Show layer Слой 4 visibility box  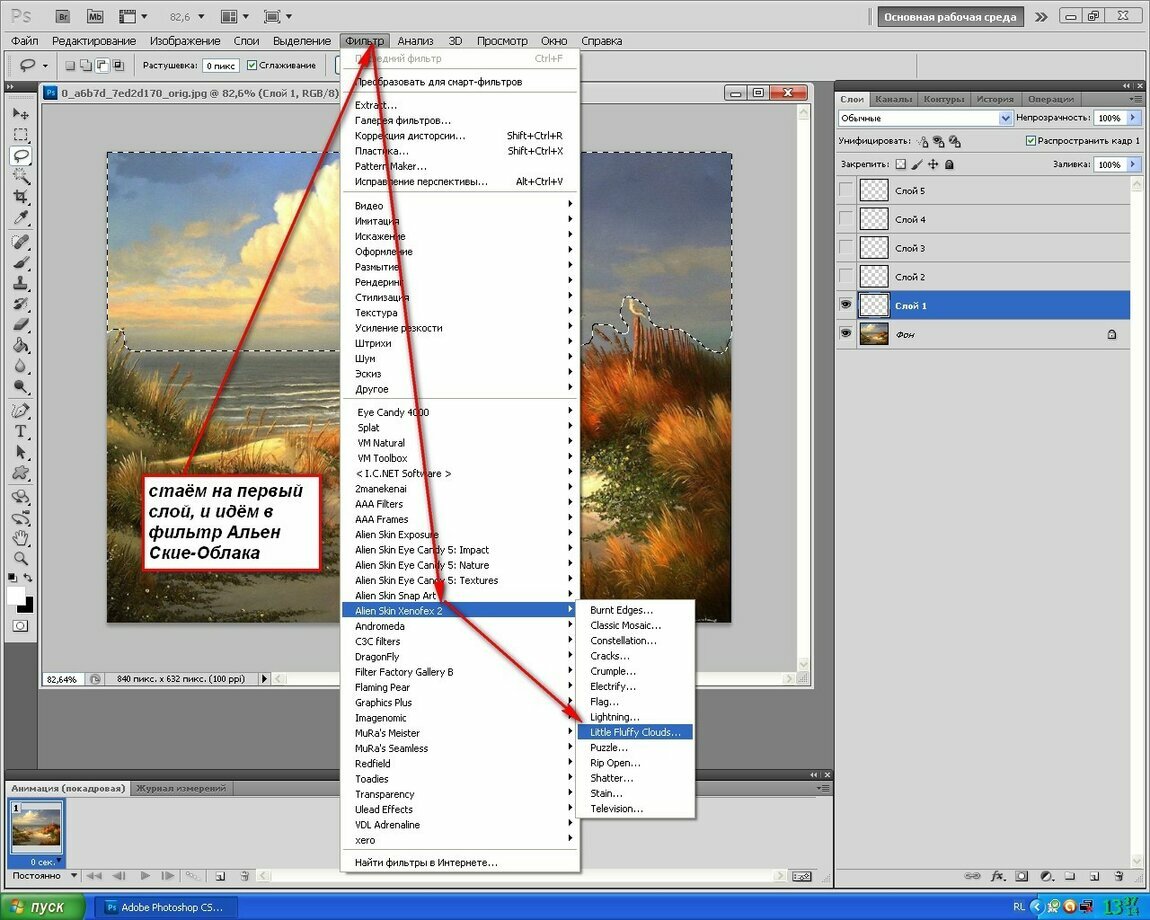tap(846, 219)
